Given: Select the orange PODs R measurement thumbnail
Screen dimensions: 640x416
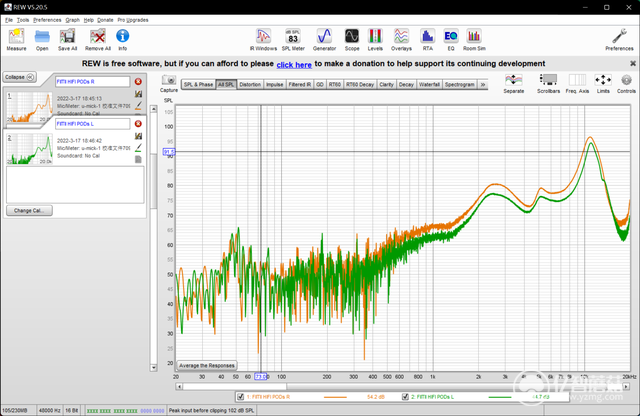Looking at the screenshot, I should click(30, 107).
